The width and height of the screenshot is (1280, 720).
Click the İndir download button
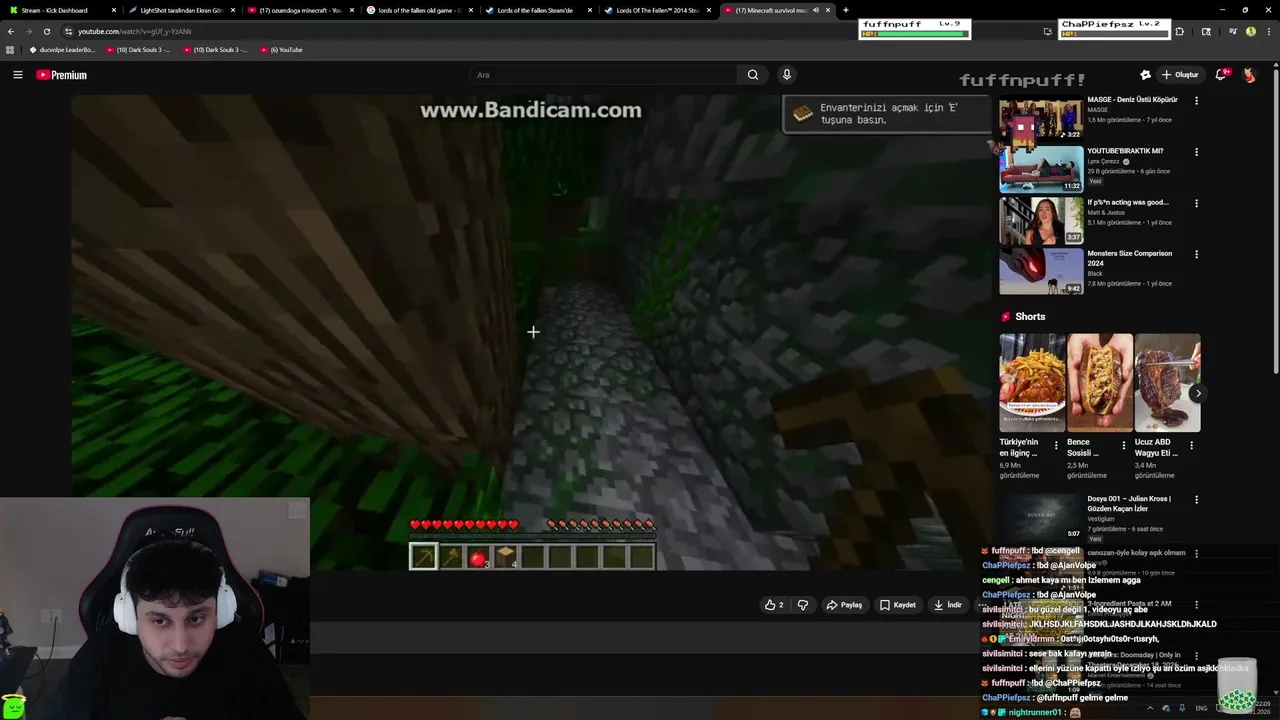pos(947,605)
